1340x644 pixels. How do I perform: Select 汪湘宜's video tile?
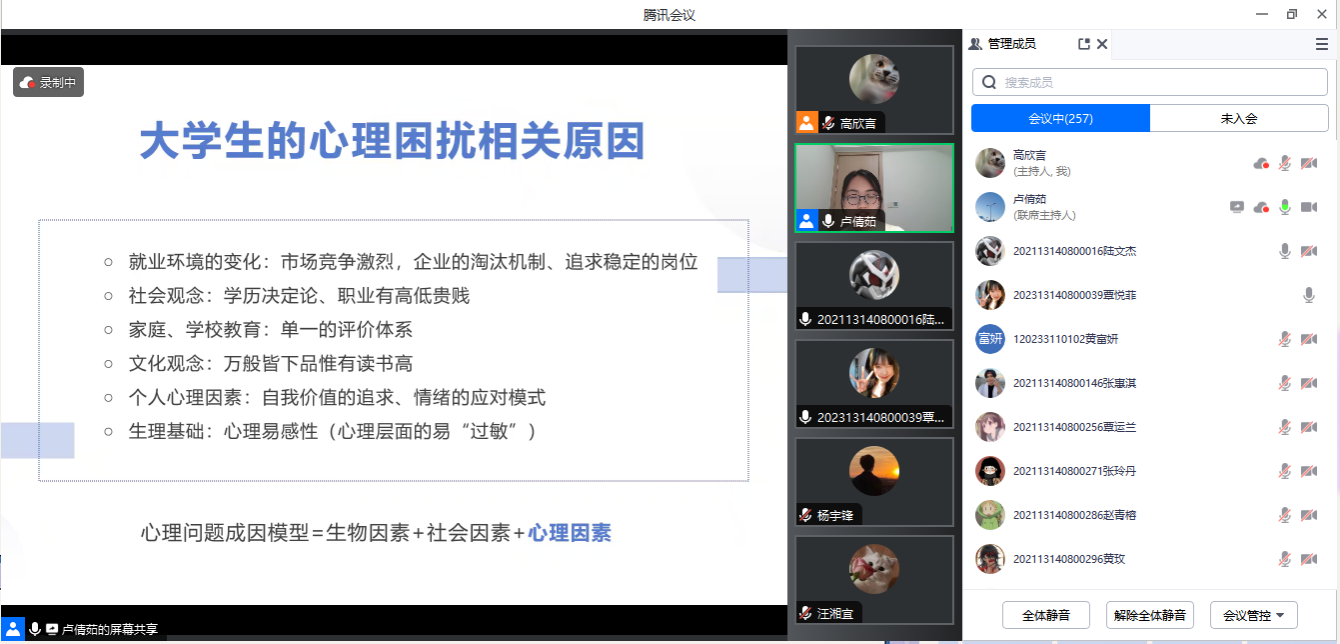pyautogui.click(x=874, y=578)
